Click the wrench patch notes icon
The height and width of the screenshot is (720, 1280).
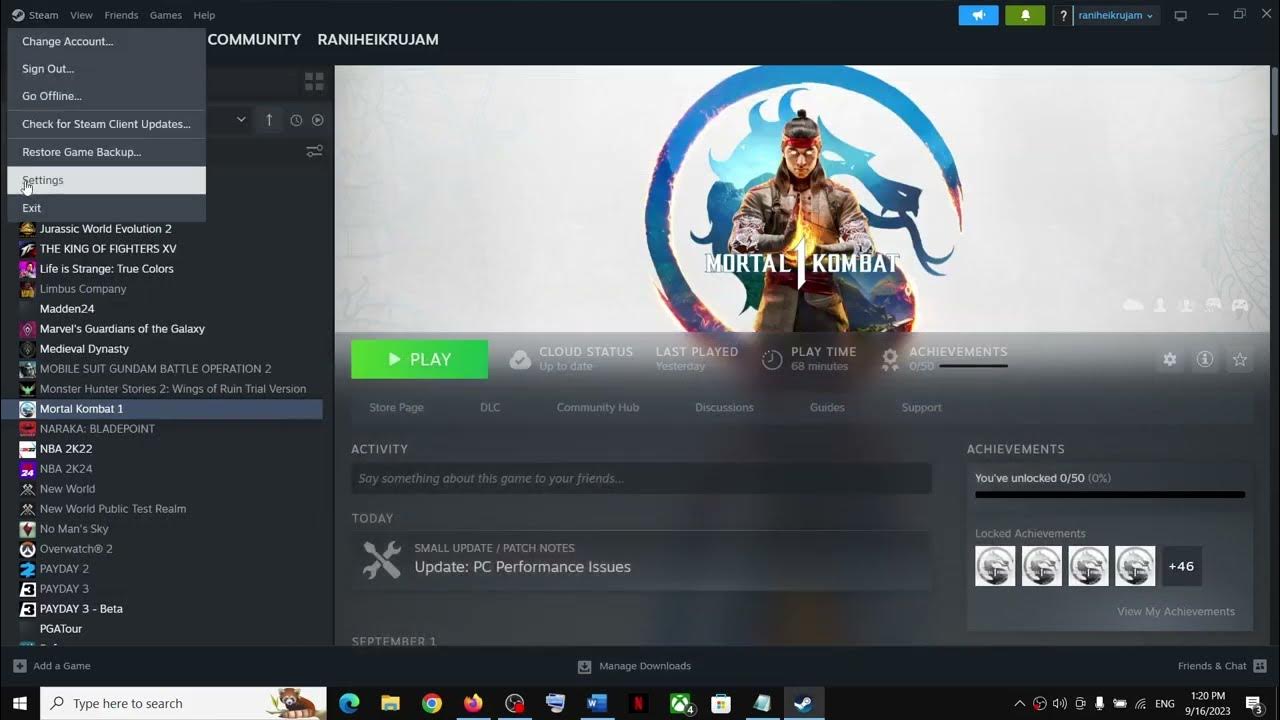pyautogui.click(x=381, y=560)
